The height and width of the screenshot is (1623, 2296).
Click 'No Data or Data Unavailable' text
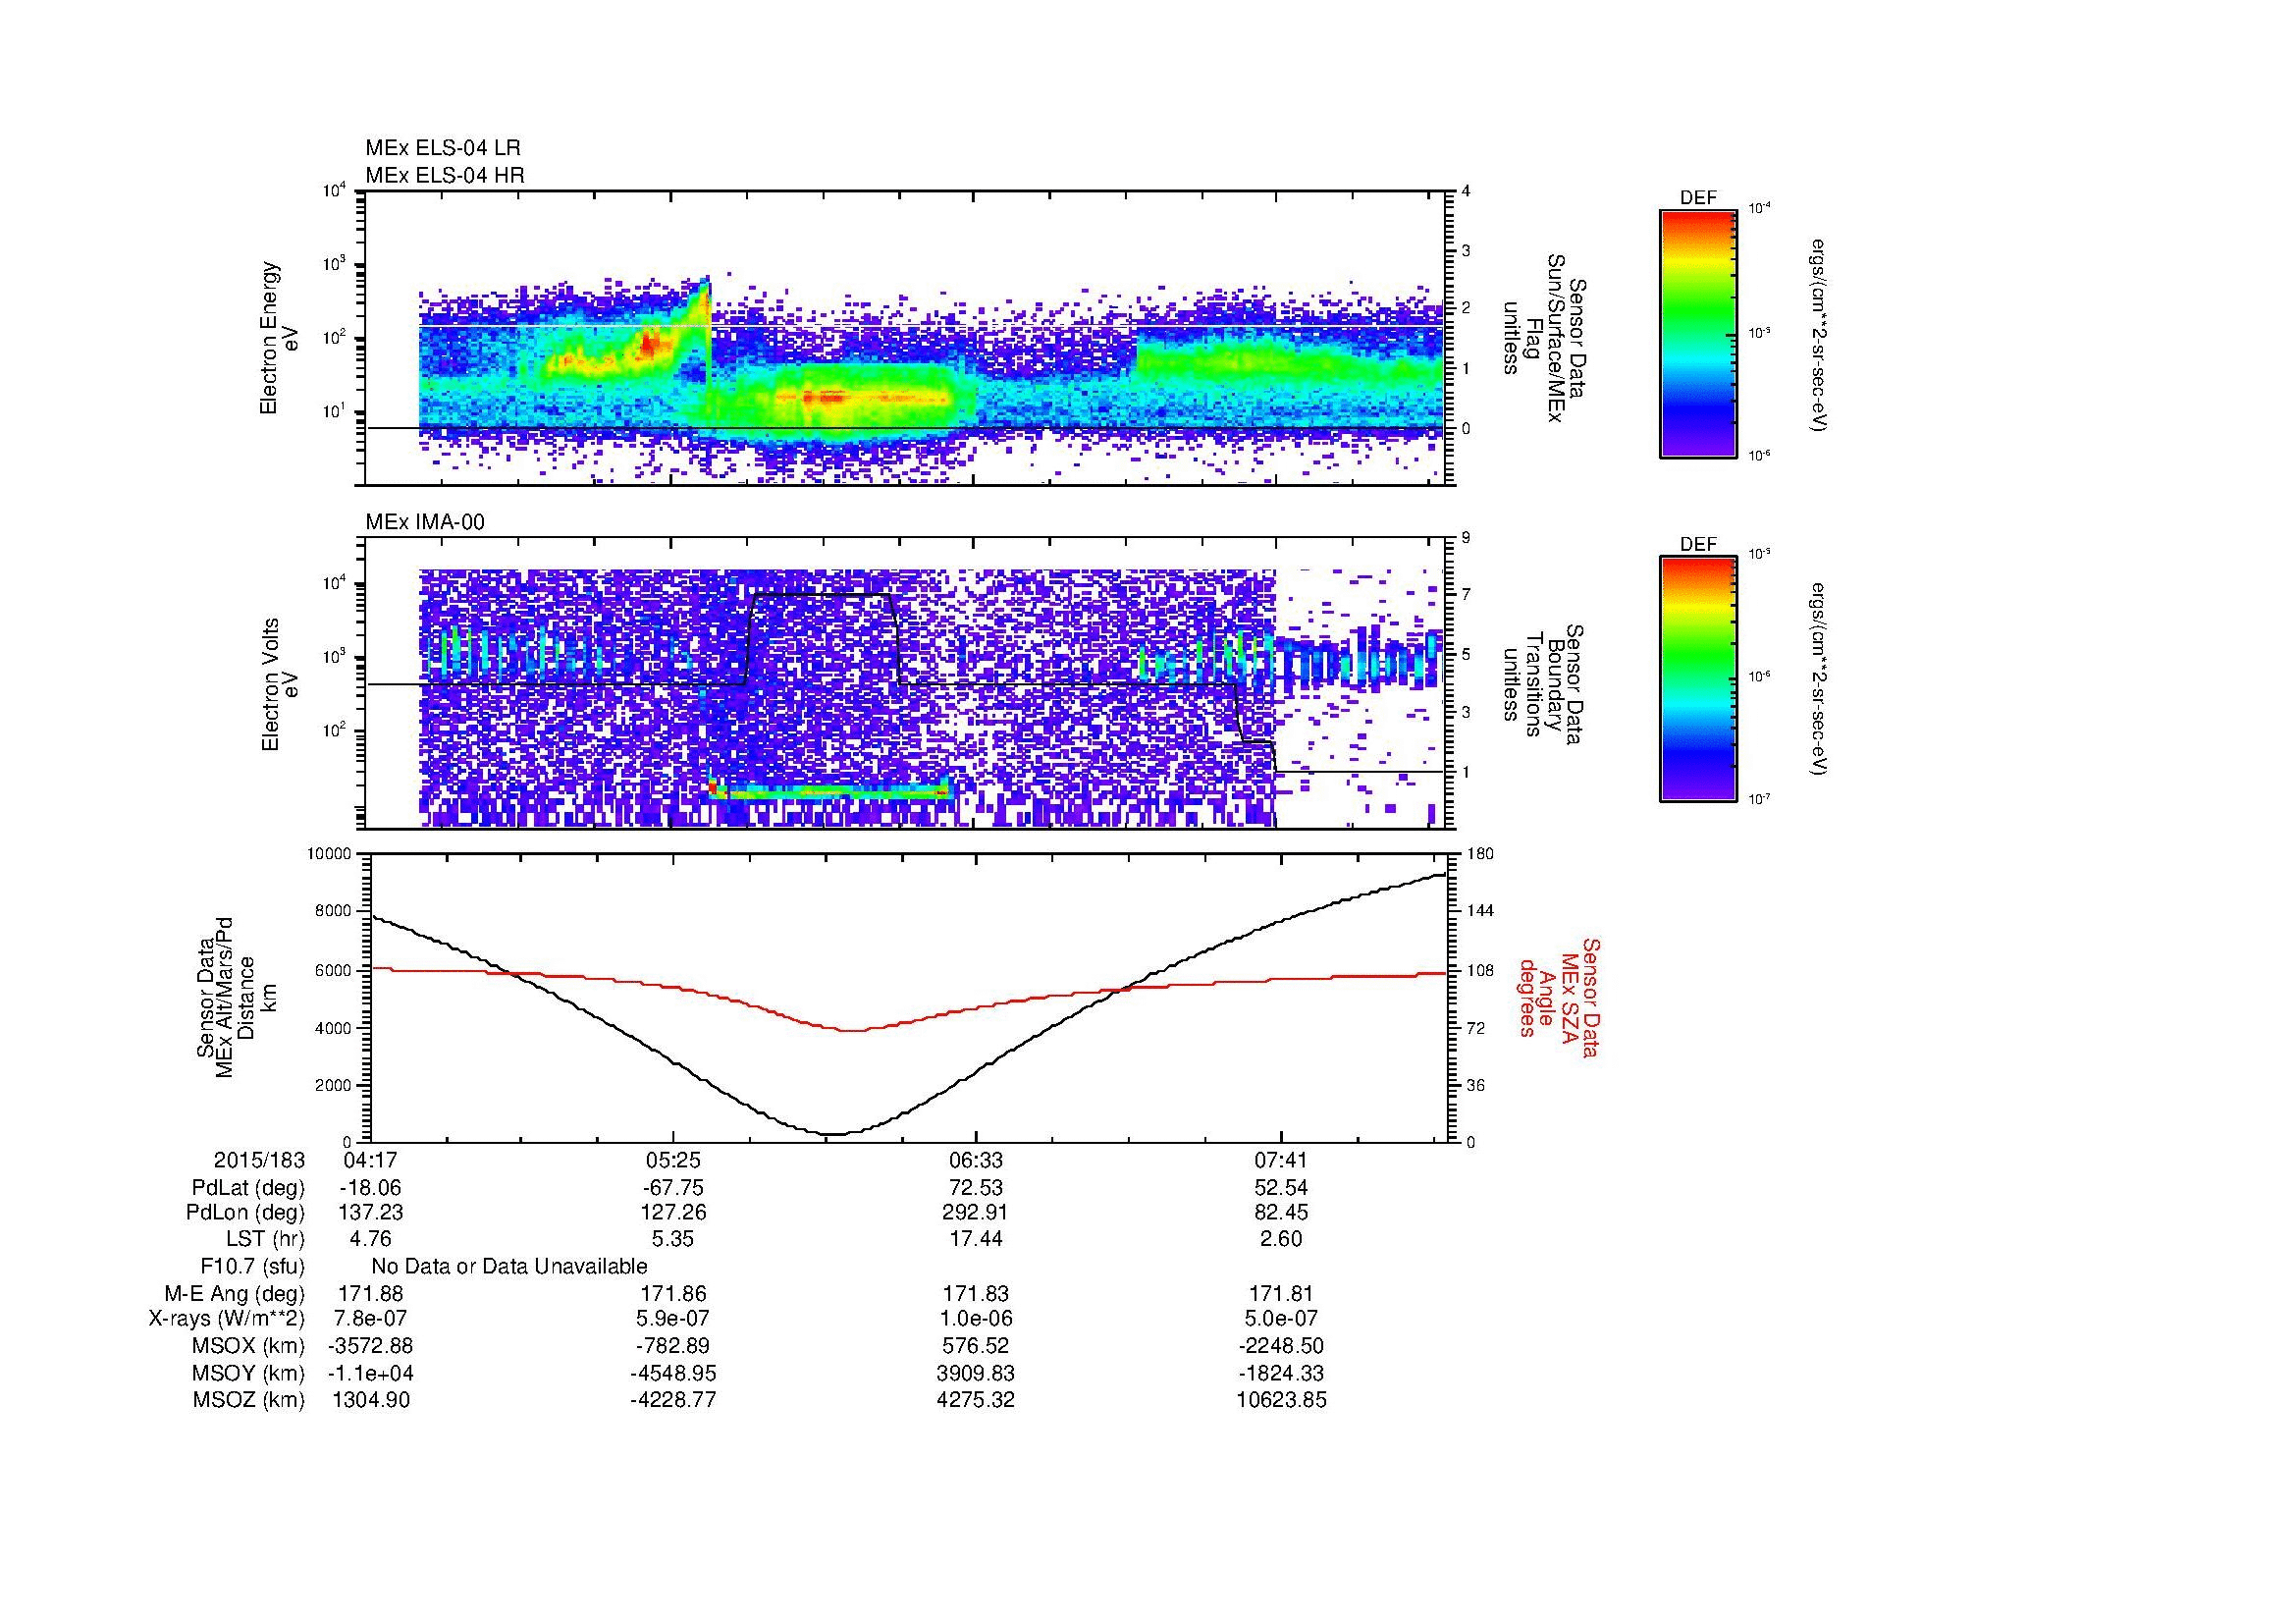pos(509,1266)
